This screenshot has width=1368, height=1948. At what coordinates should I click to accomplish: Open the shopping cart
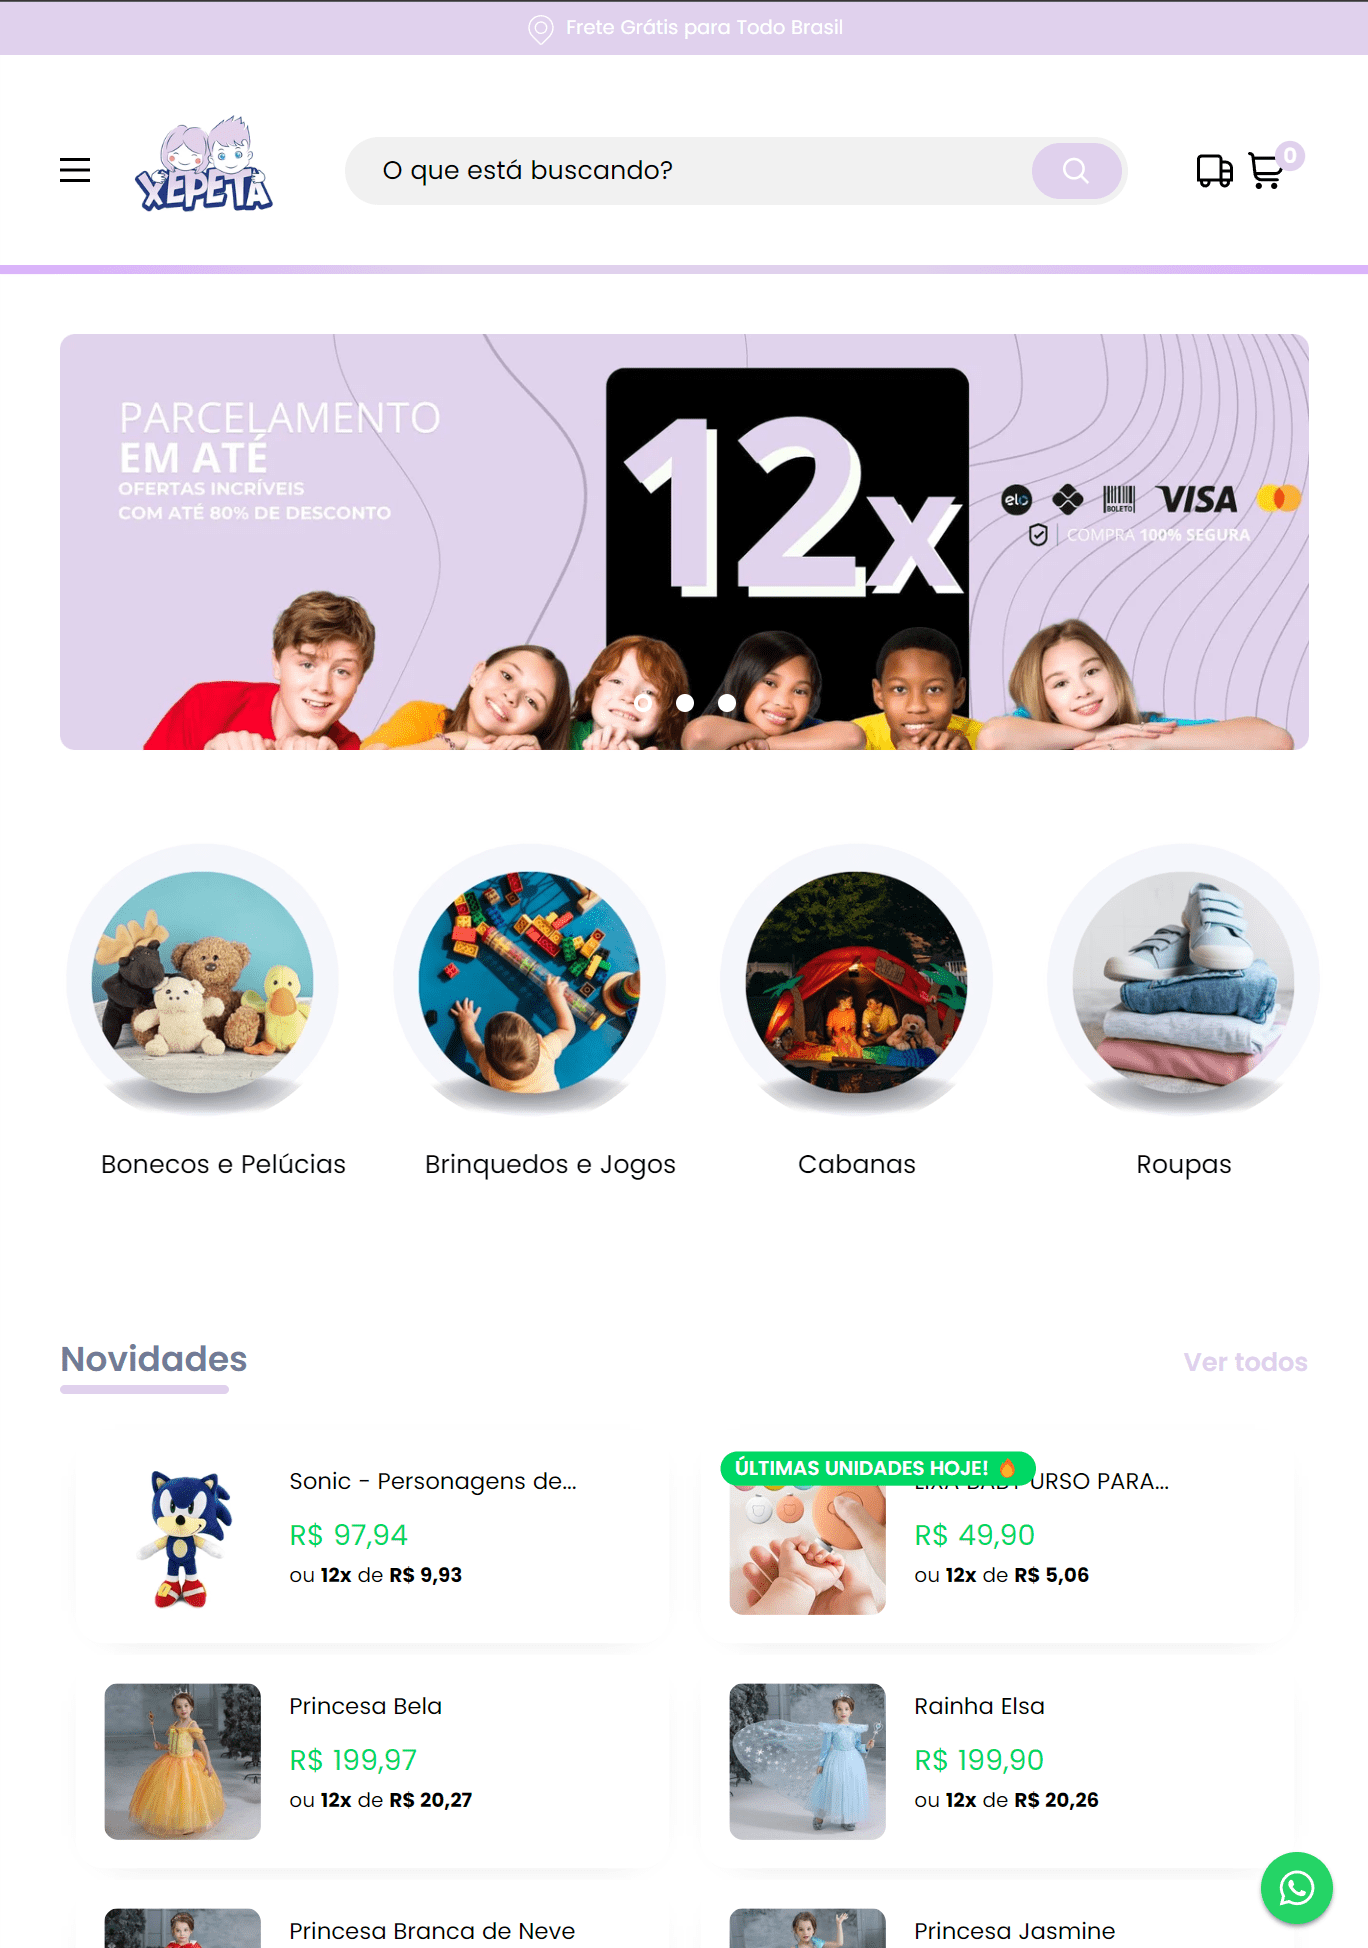1267,171
